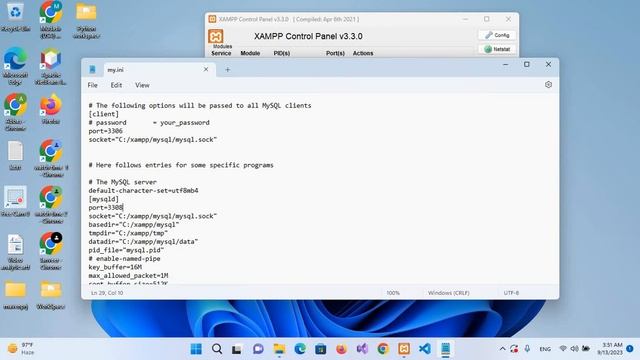Click the # enable-named-pipe comment line
640x360 pixels.
coord(124,258)
